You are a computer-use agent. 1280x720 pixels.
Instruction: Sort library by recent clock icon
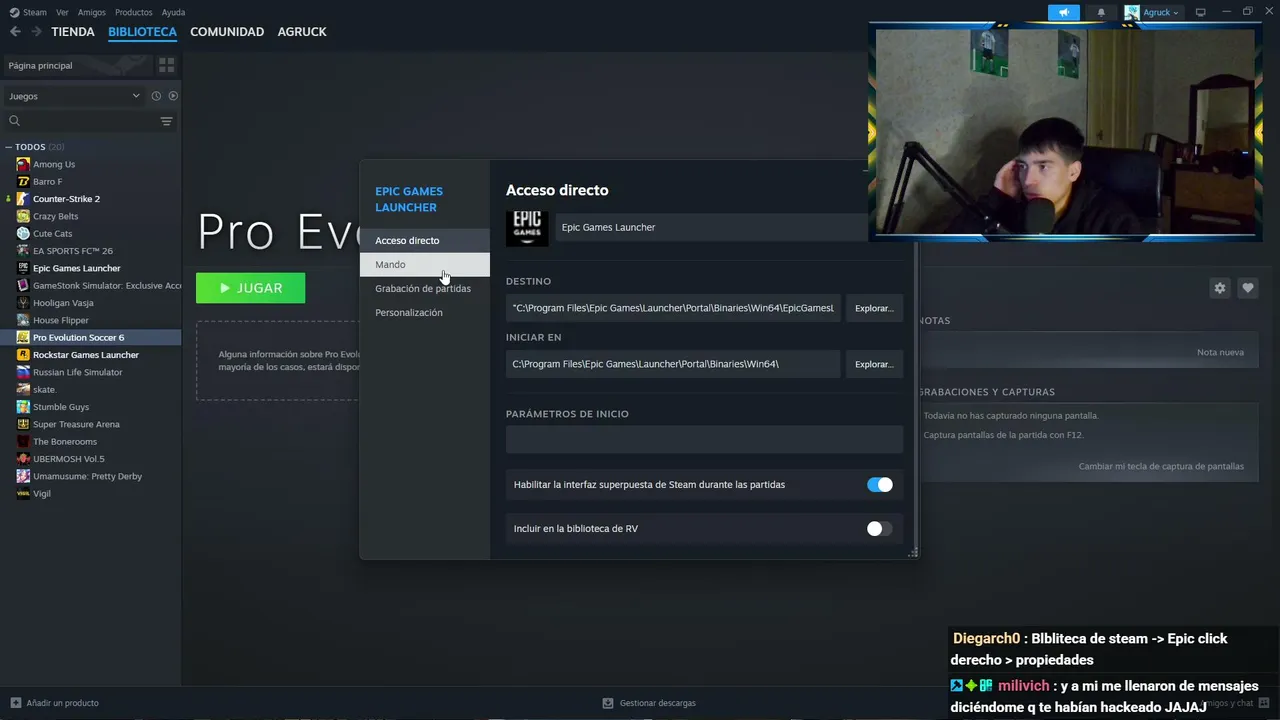pyautogui.click(x=156, y=96)
